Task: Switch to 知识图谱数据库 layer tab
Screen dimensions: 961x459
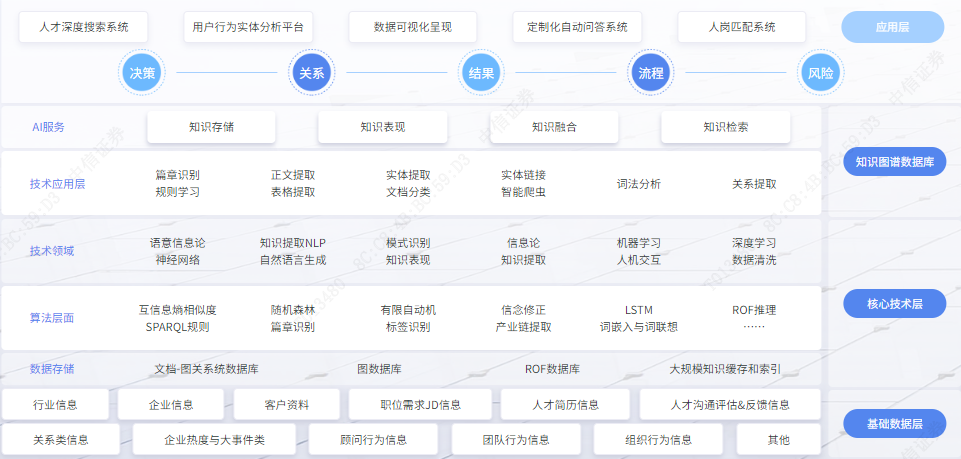Action: pyautogui.click(x=893, y=161)
